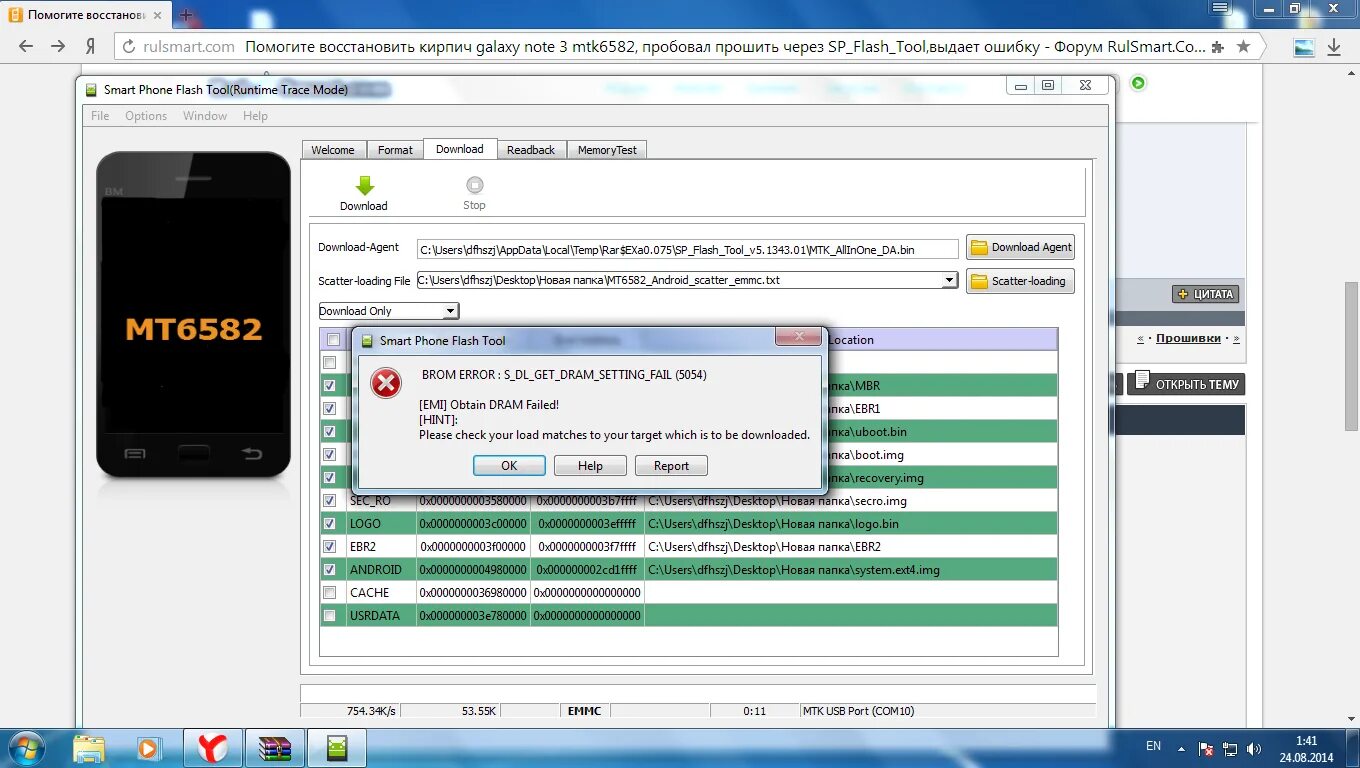Switch to Yandex Browser taskbar icon
This screenshot has height=768, width=1360.
[x=212, y=748]
